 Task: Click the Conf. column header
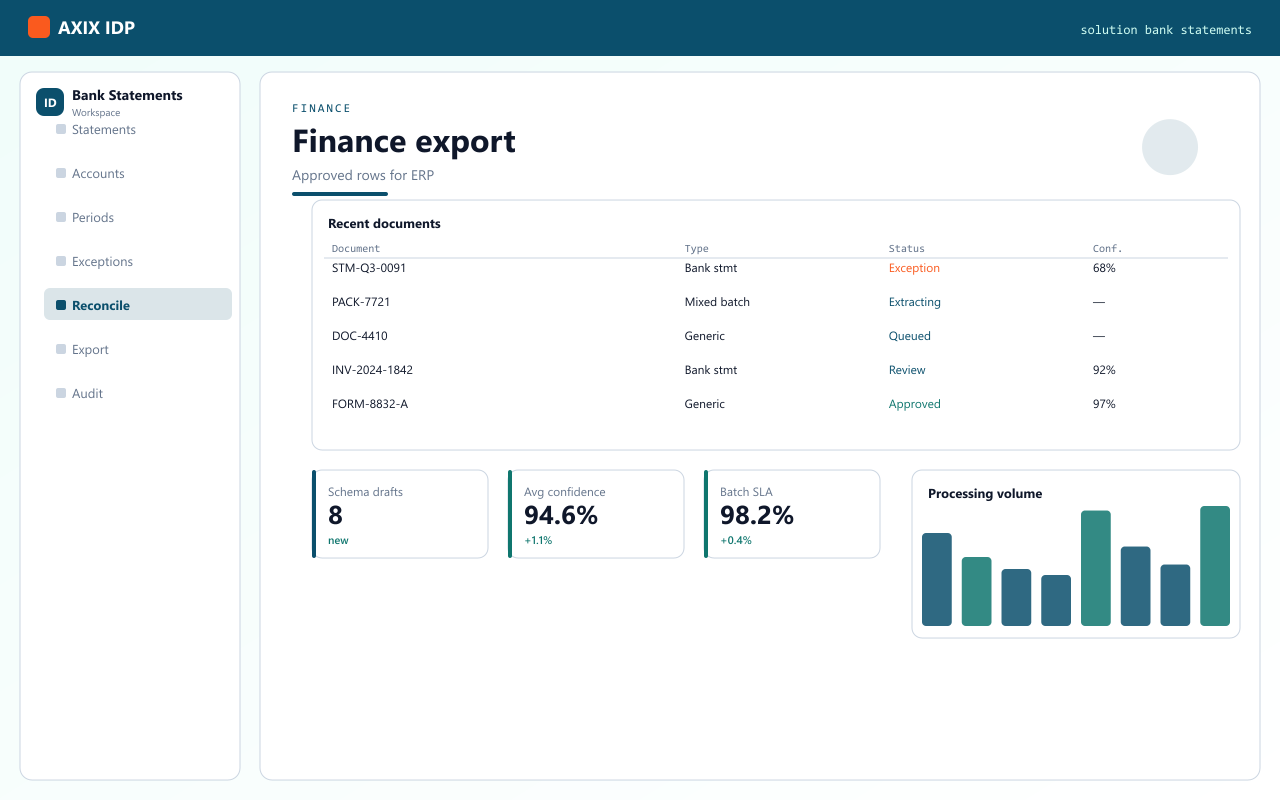tap(1108, 248)
